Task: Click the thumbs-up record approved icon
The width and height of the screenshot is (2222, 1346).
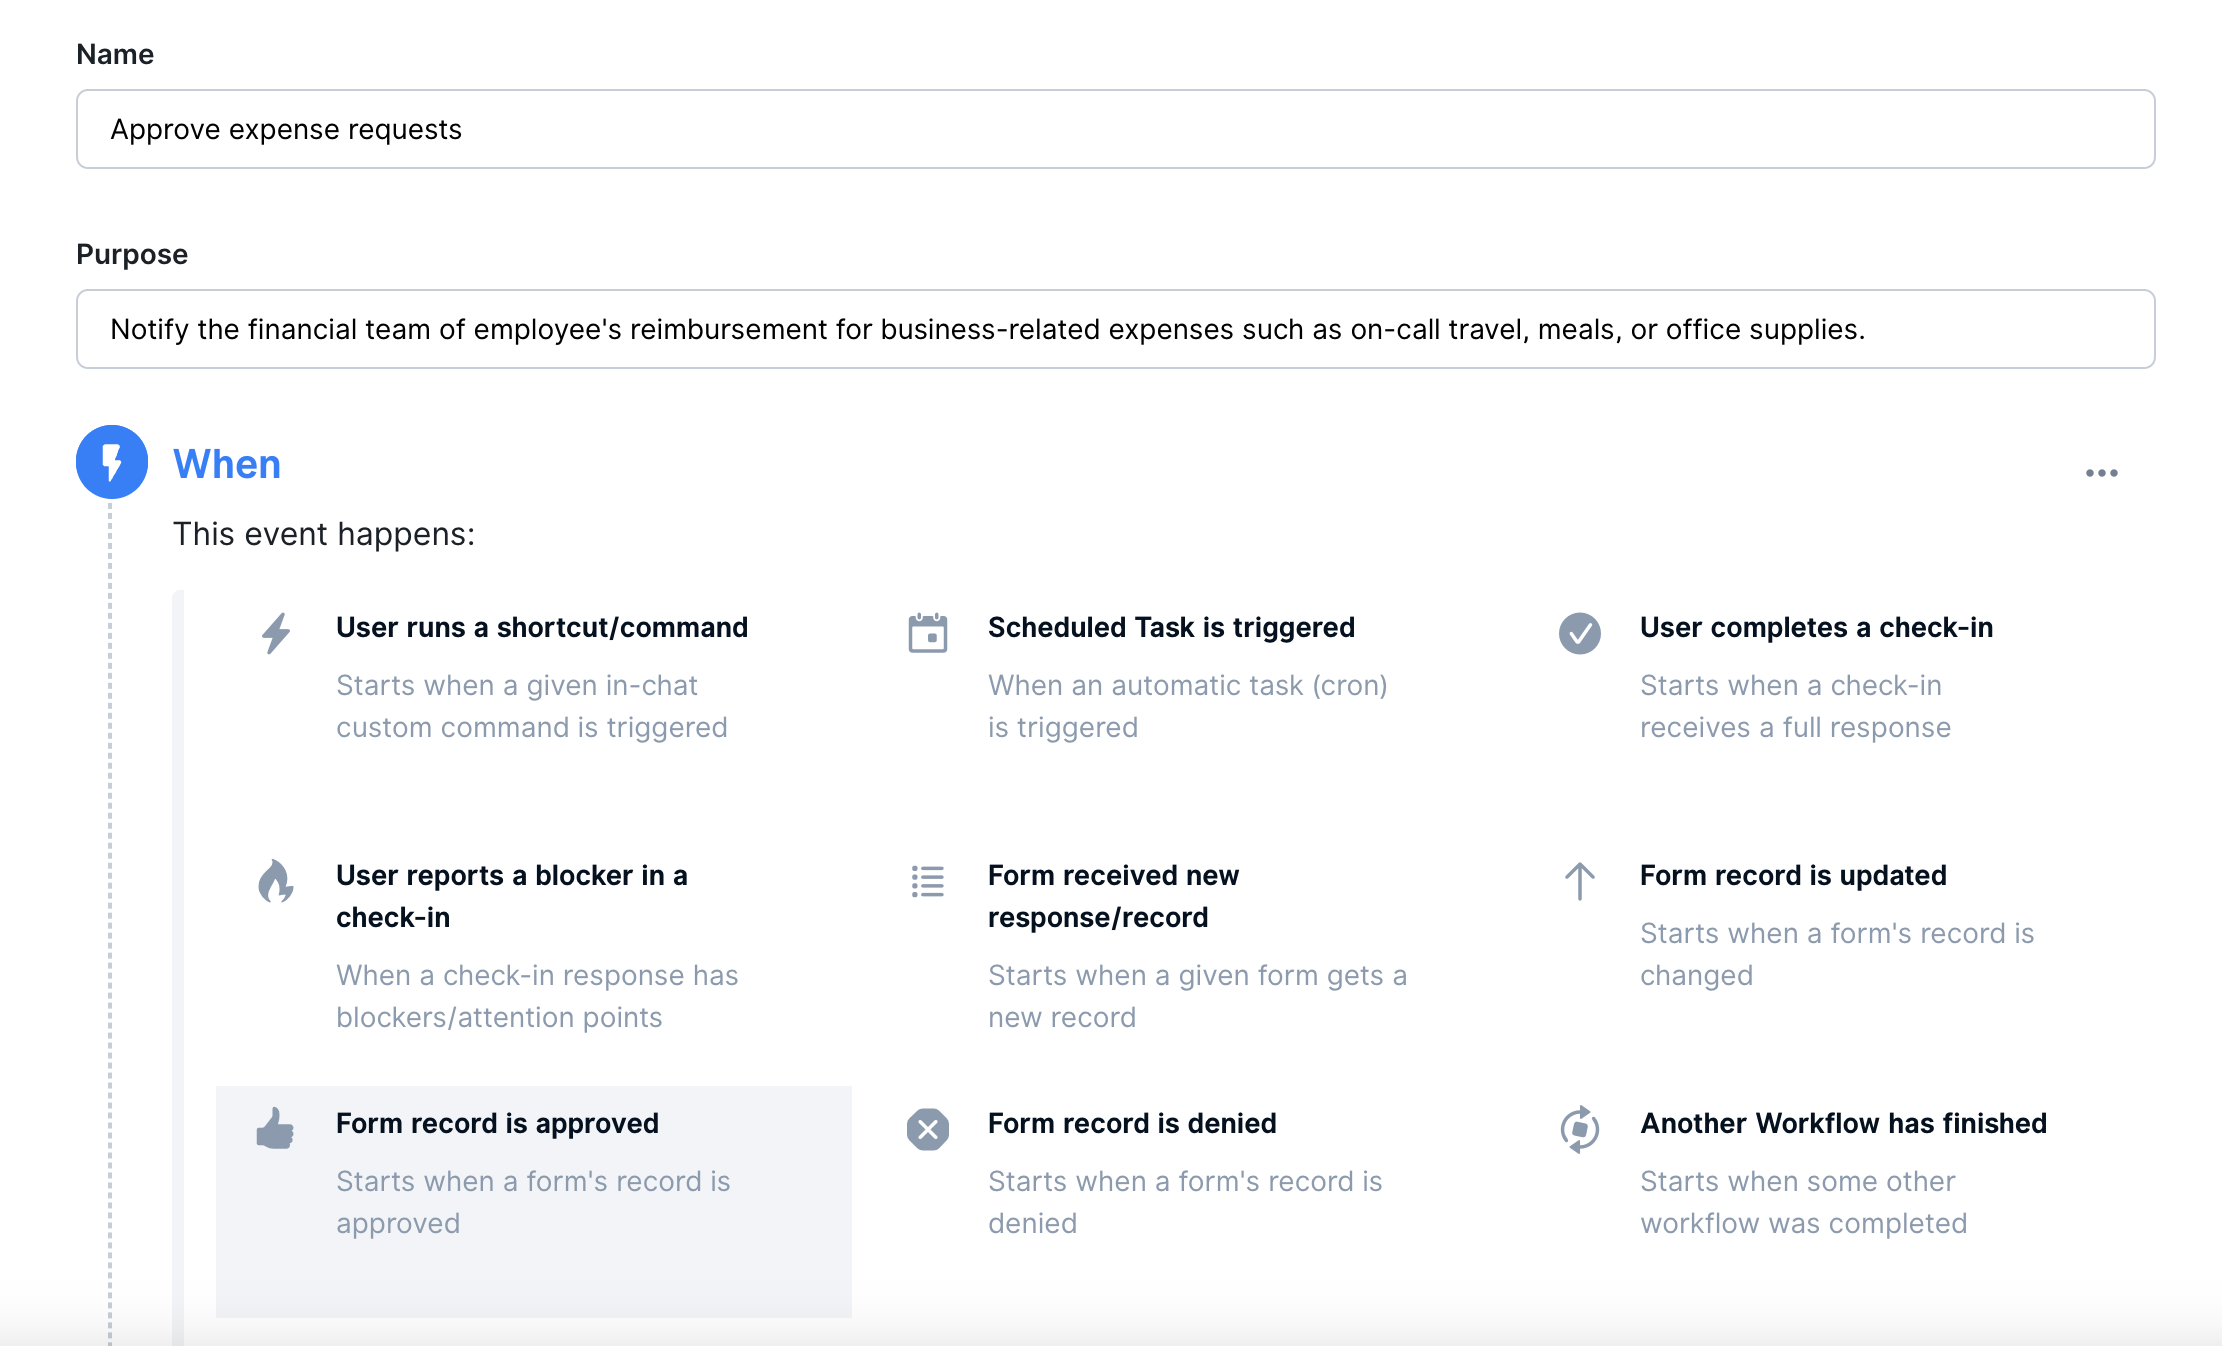Action: [x=276, y=1129]
